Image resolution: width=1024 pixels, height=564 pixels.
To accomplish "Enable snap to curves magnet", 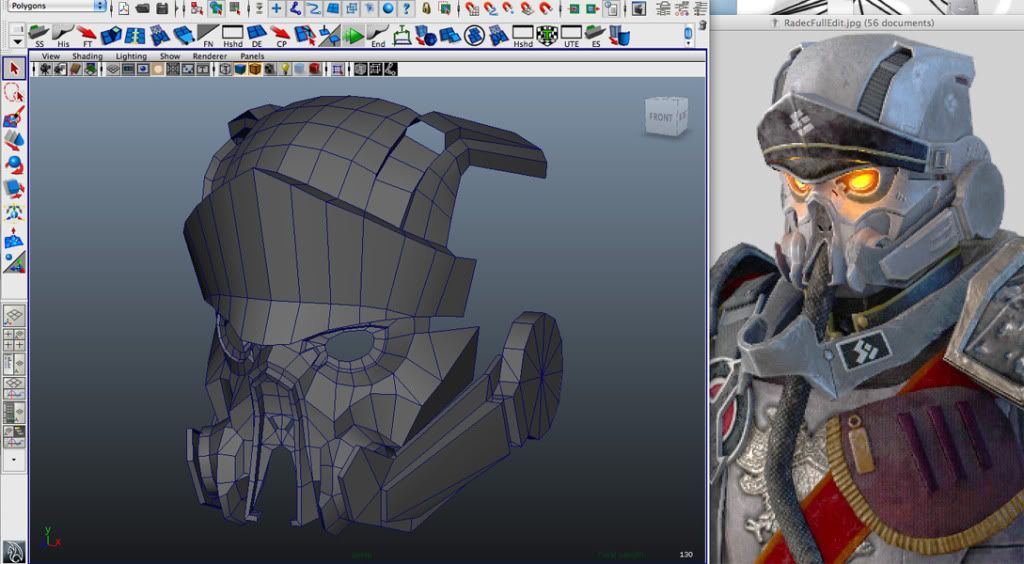I will tap(490, 8).
